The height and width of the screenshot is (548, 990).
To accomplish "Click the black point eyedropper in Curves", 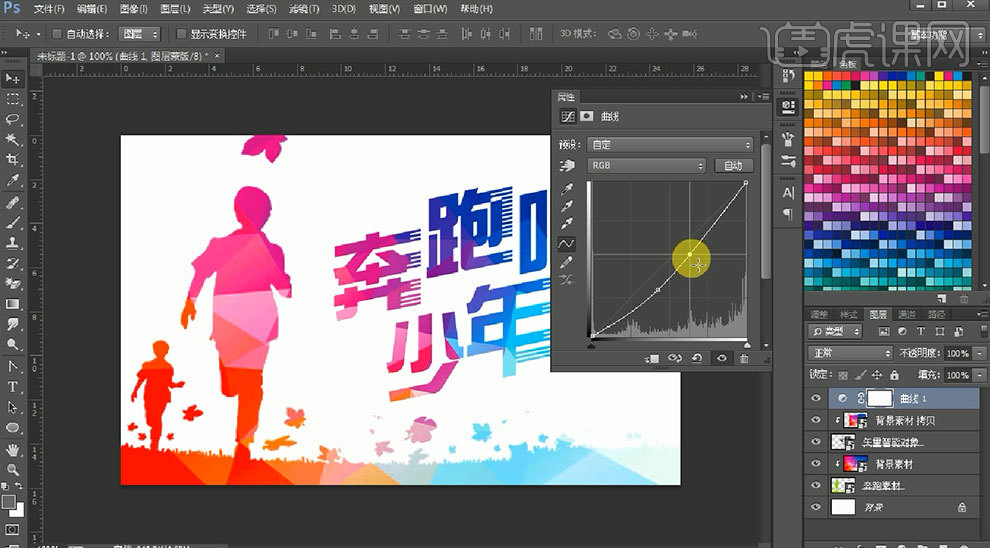I will point(566,188).
